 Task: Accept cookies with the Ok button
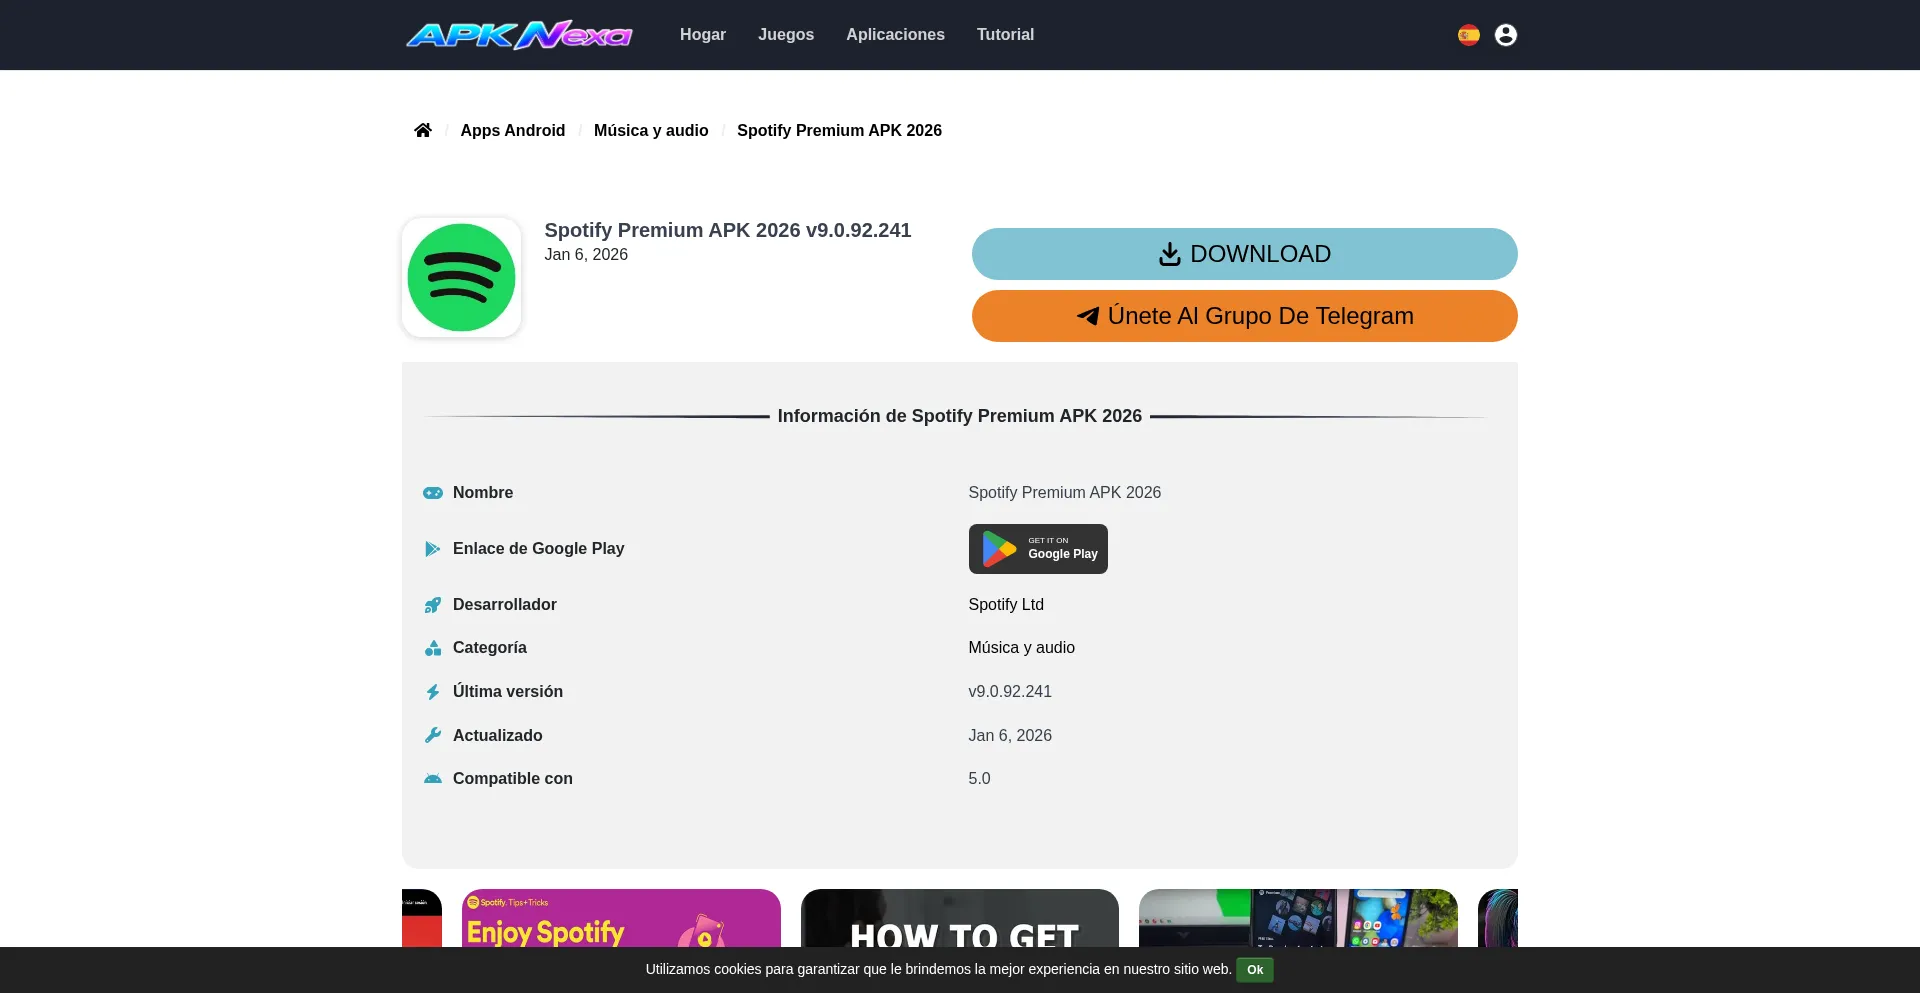tap(1255, 970)
